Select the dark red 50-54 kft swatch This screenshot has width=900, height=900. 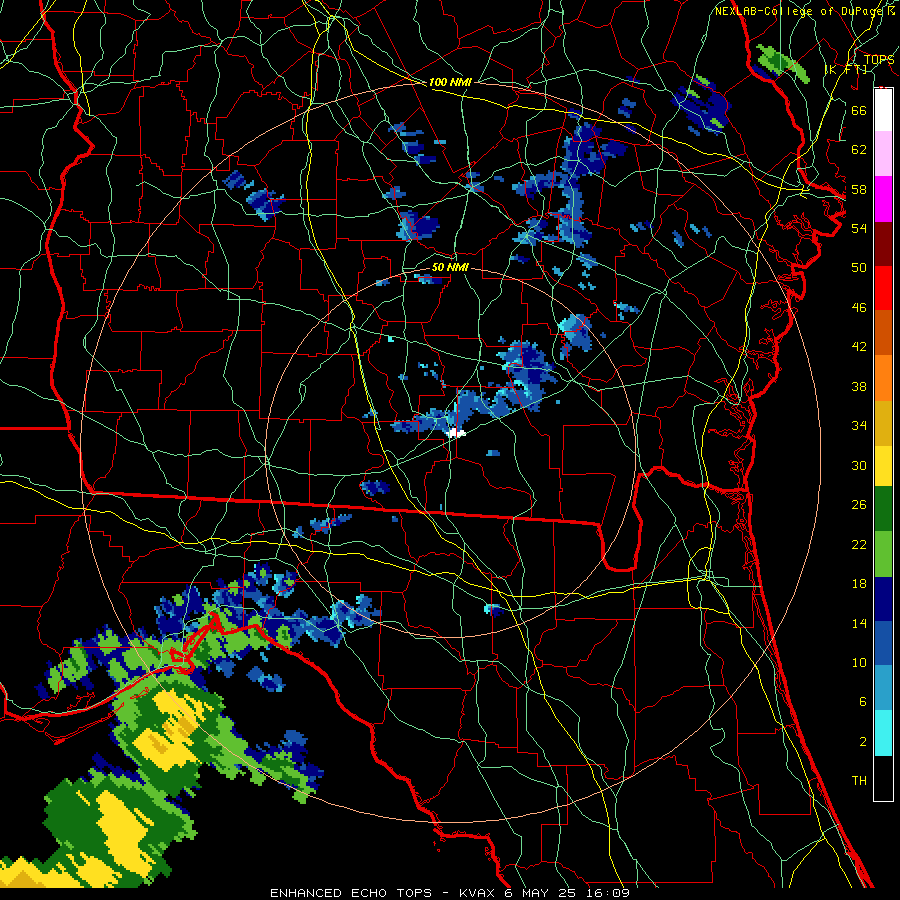(883, 243)
